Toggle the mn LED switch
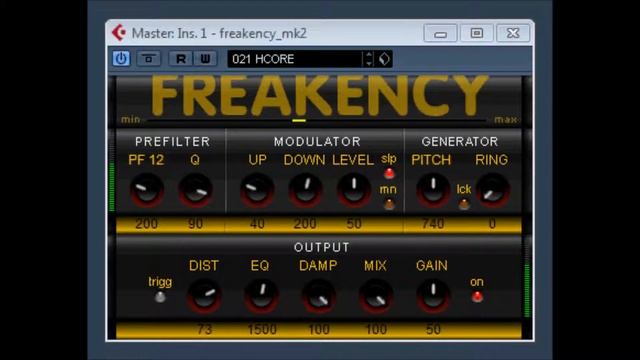 click(389, 204)
